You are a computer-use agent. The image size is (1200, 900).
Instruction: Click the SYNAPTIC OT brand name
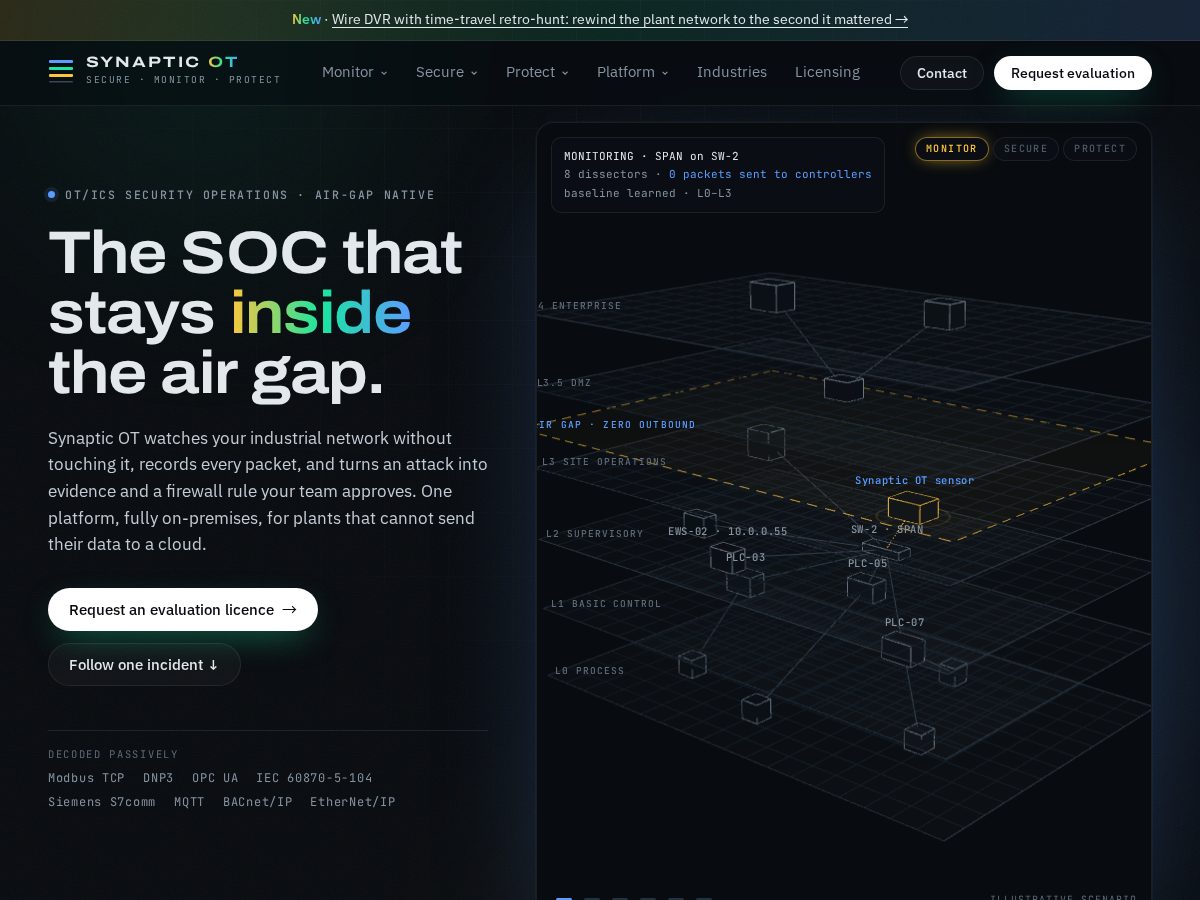(x=162, y=62)
